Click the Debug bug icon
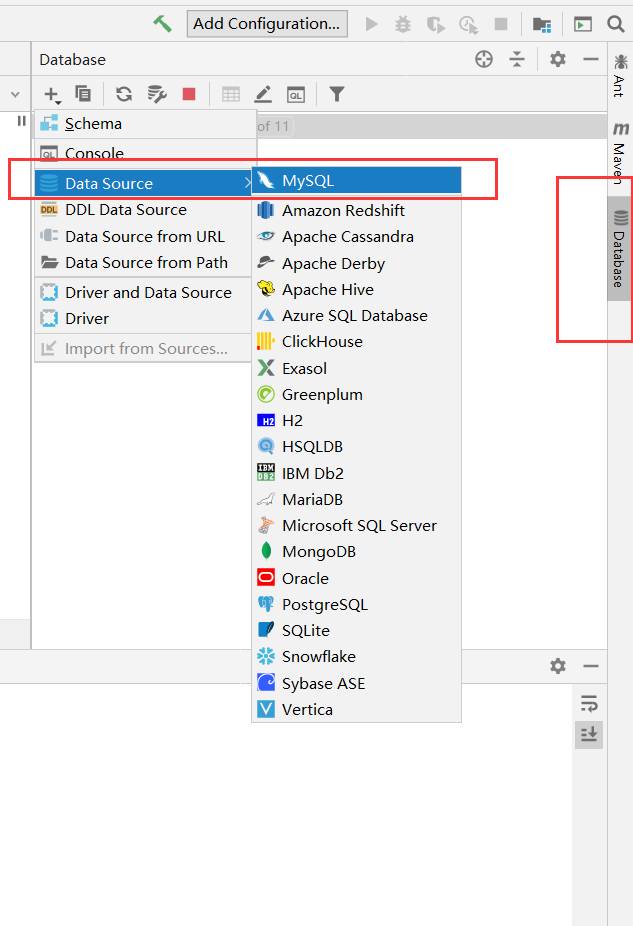Viewport: 633px width, 926px height. (403, 24)
